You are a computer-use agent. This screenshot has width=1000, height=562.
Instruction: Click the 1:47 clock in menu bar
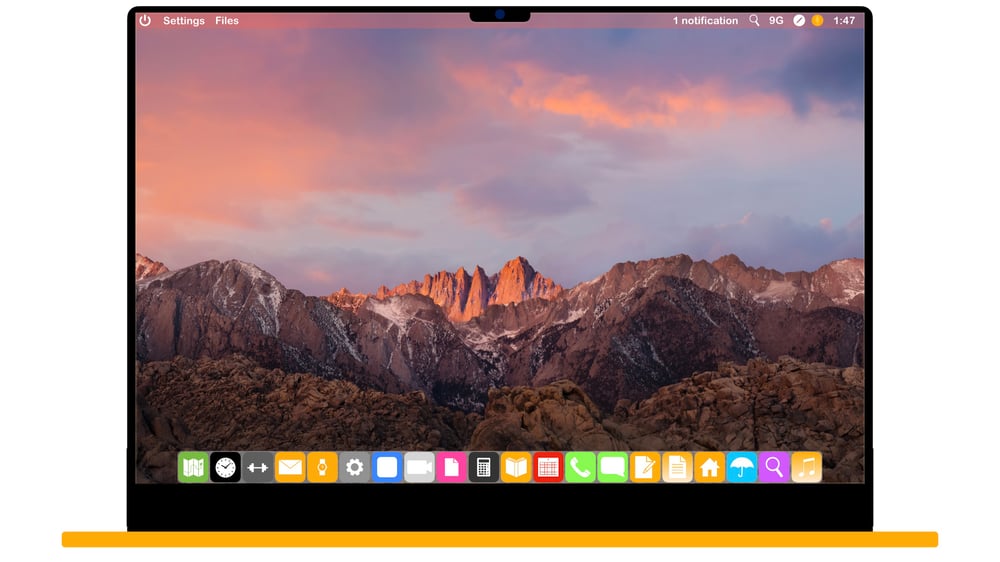[x=844, y=20]
